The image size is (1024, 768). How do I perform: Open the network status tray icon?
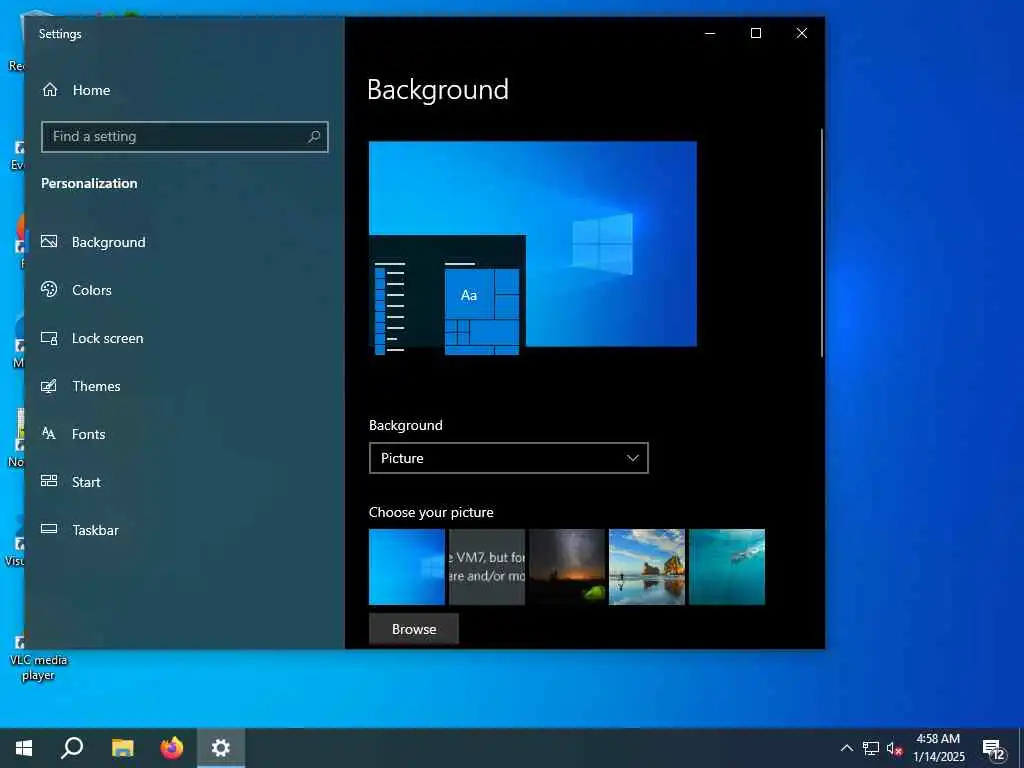click(x=871, y=748)
